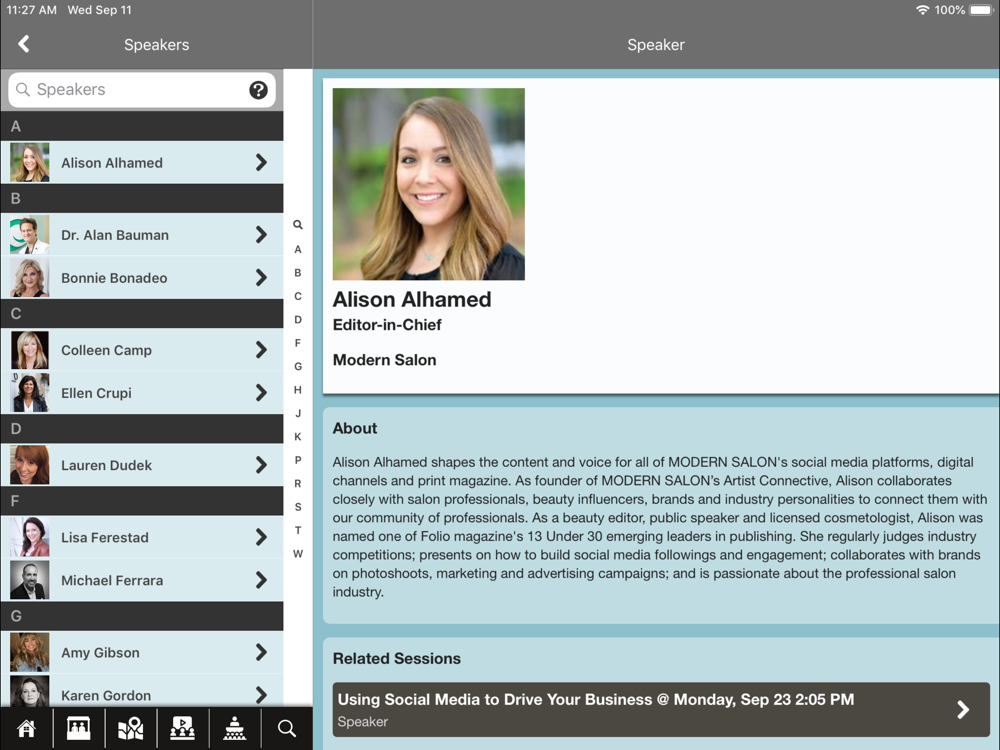Screen dimensions: 1000x750
Task: Tap Amy Gibson's thumbnail
Action: point(29,652)
